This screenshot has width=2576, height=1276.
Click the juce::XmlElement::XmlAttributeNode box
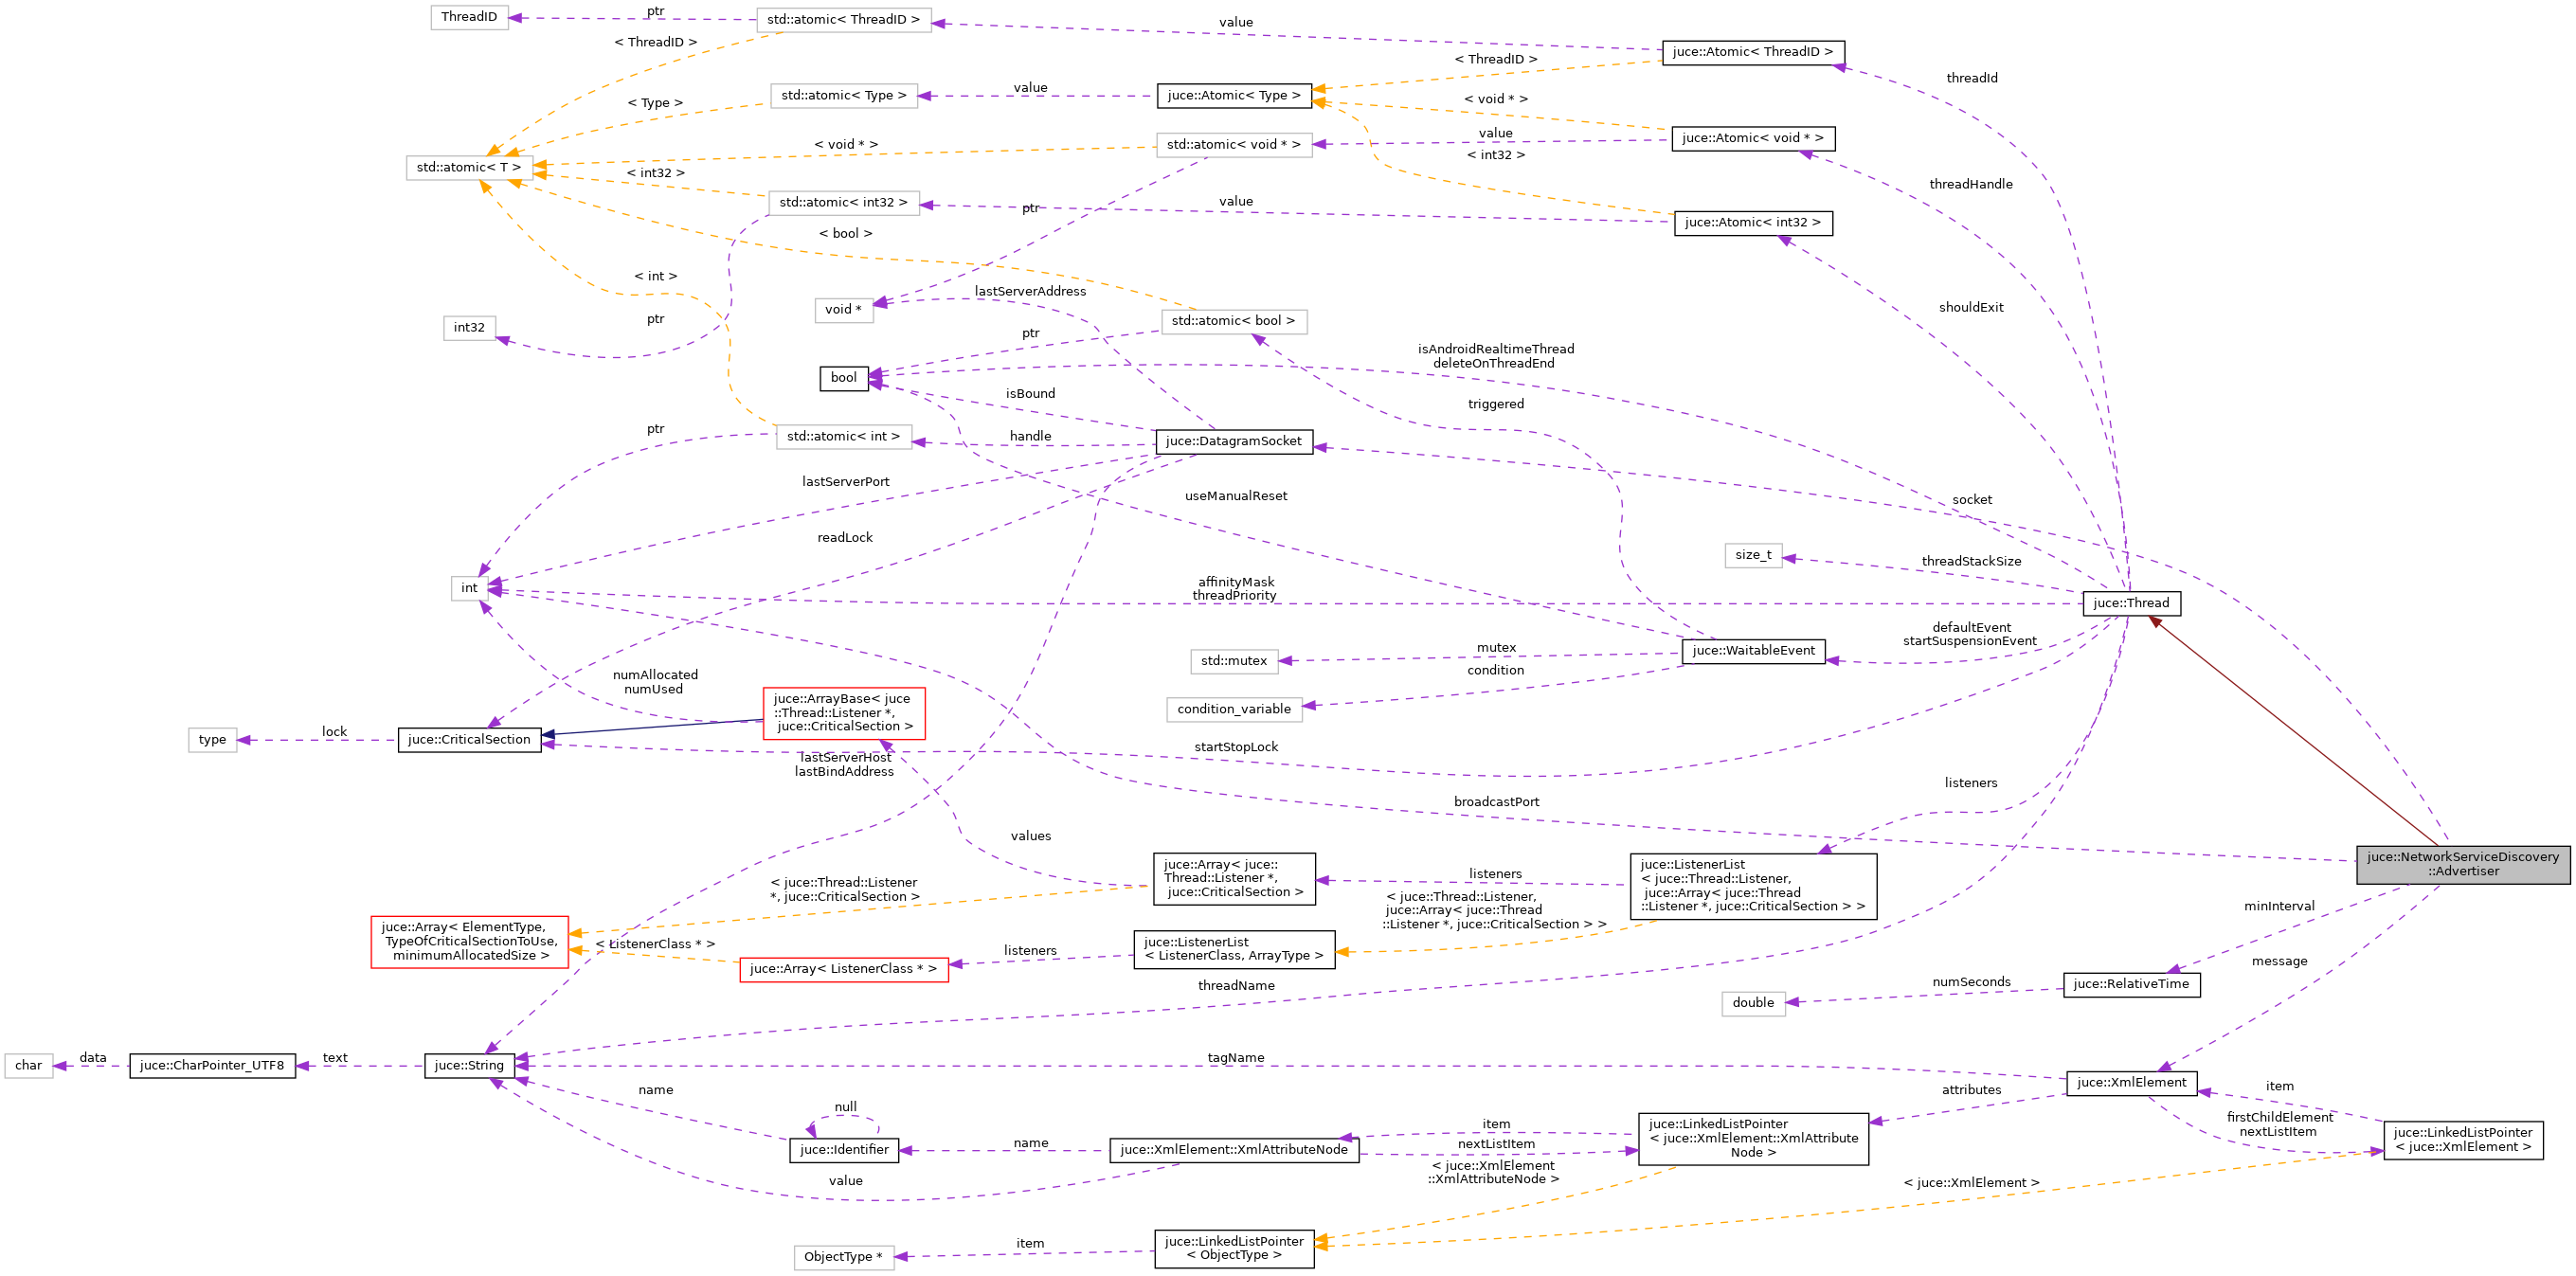pyautogui.click(x=1234, y=1149)
